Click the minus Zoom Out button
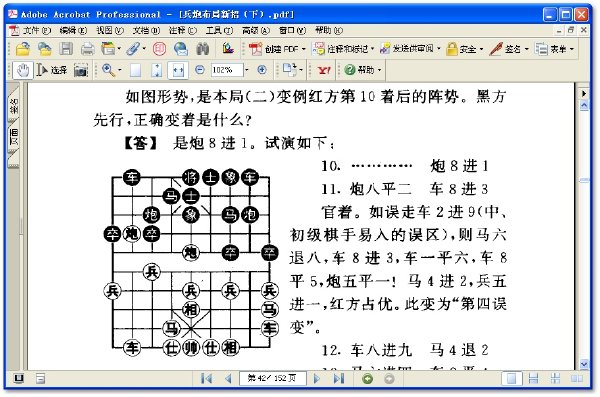The height and width of the screenshot is (397, 600). [x=199, y=70]
